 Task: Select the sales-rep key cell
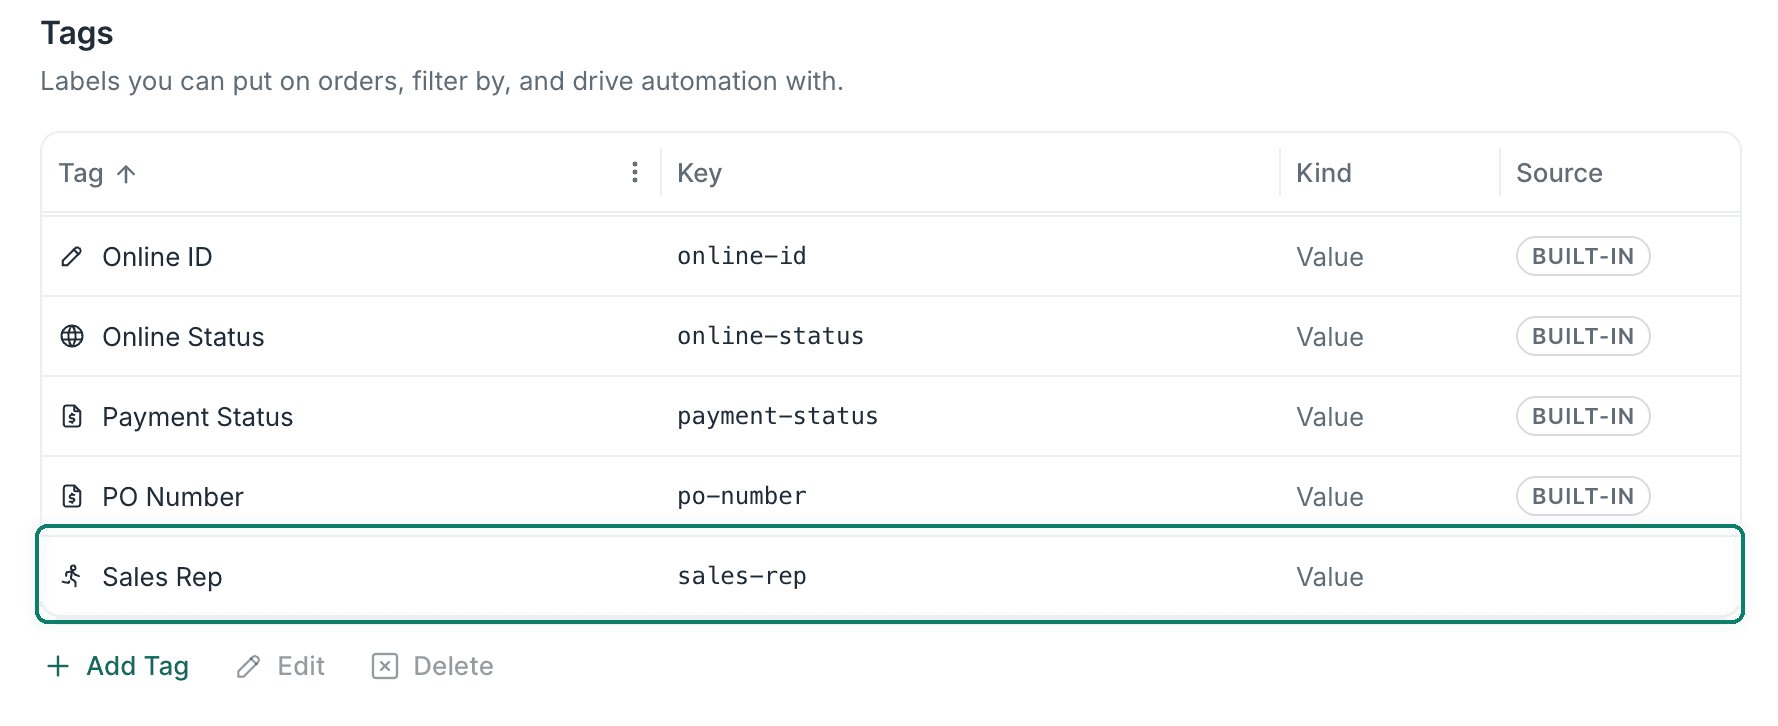742,577
